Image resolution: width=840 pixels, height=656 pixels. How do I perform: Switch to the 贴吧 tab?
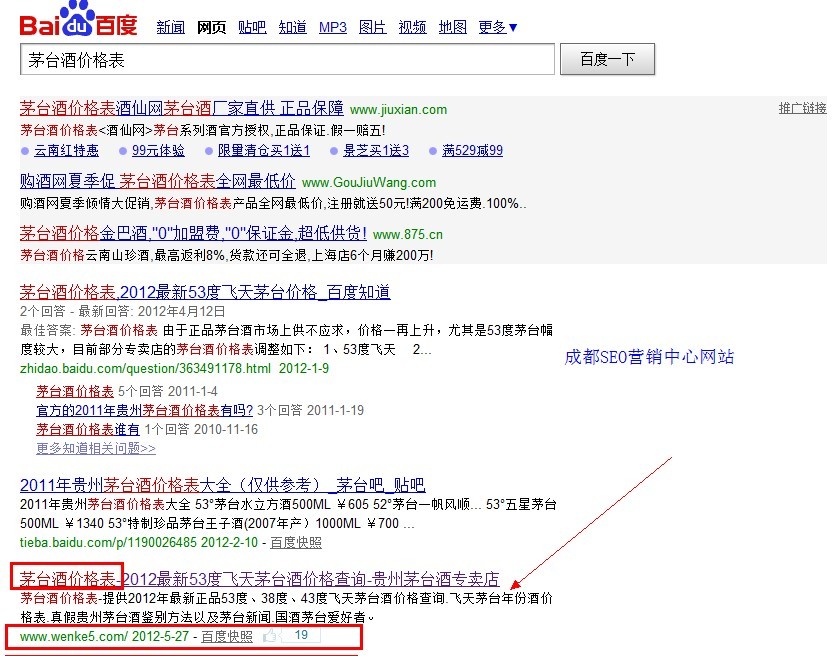(252, 27)
